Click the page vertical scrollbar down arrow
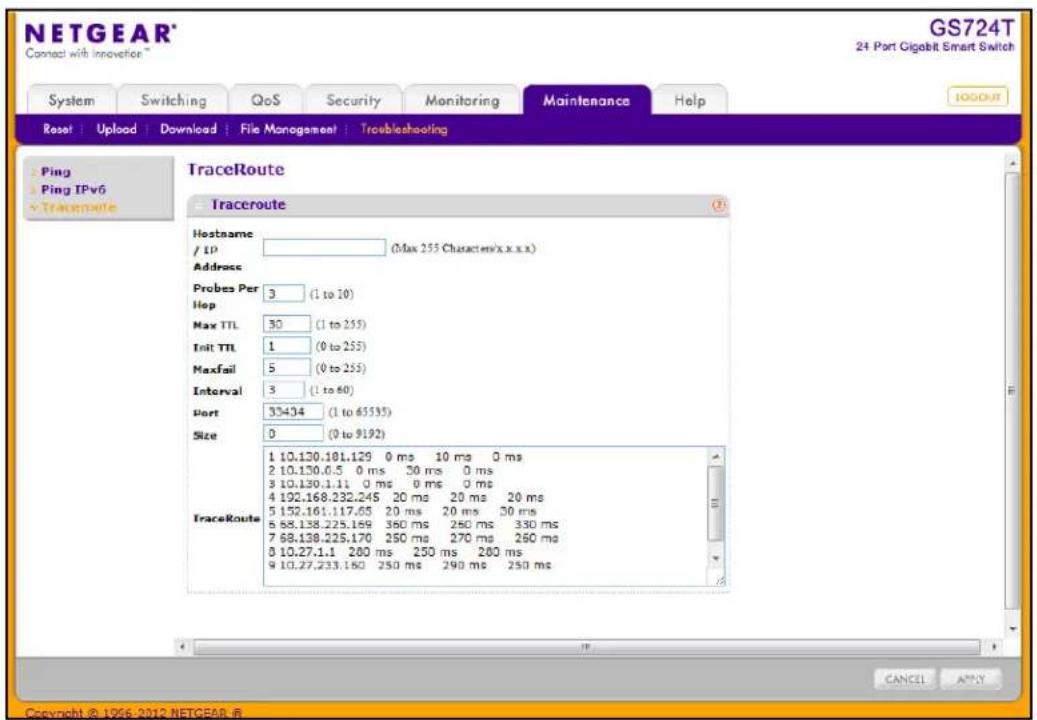The height and width of the screenshot is (720, 1037). point(1013,629)
